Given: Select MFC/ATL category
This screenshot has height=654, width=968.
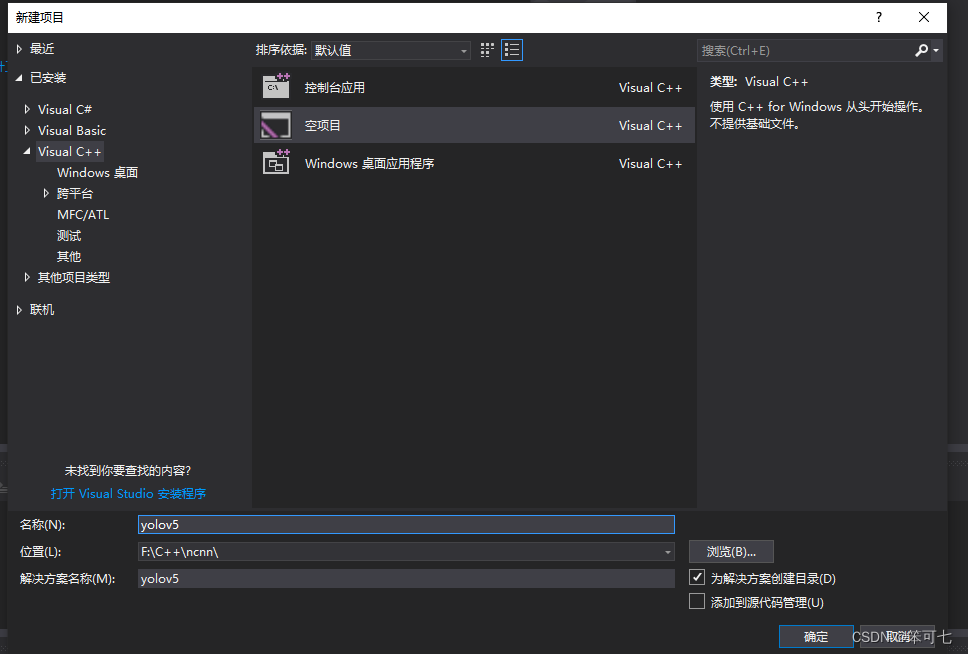Looking at the screenshot, I should (83, 214).
